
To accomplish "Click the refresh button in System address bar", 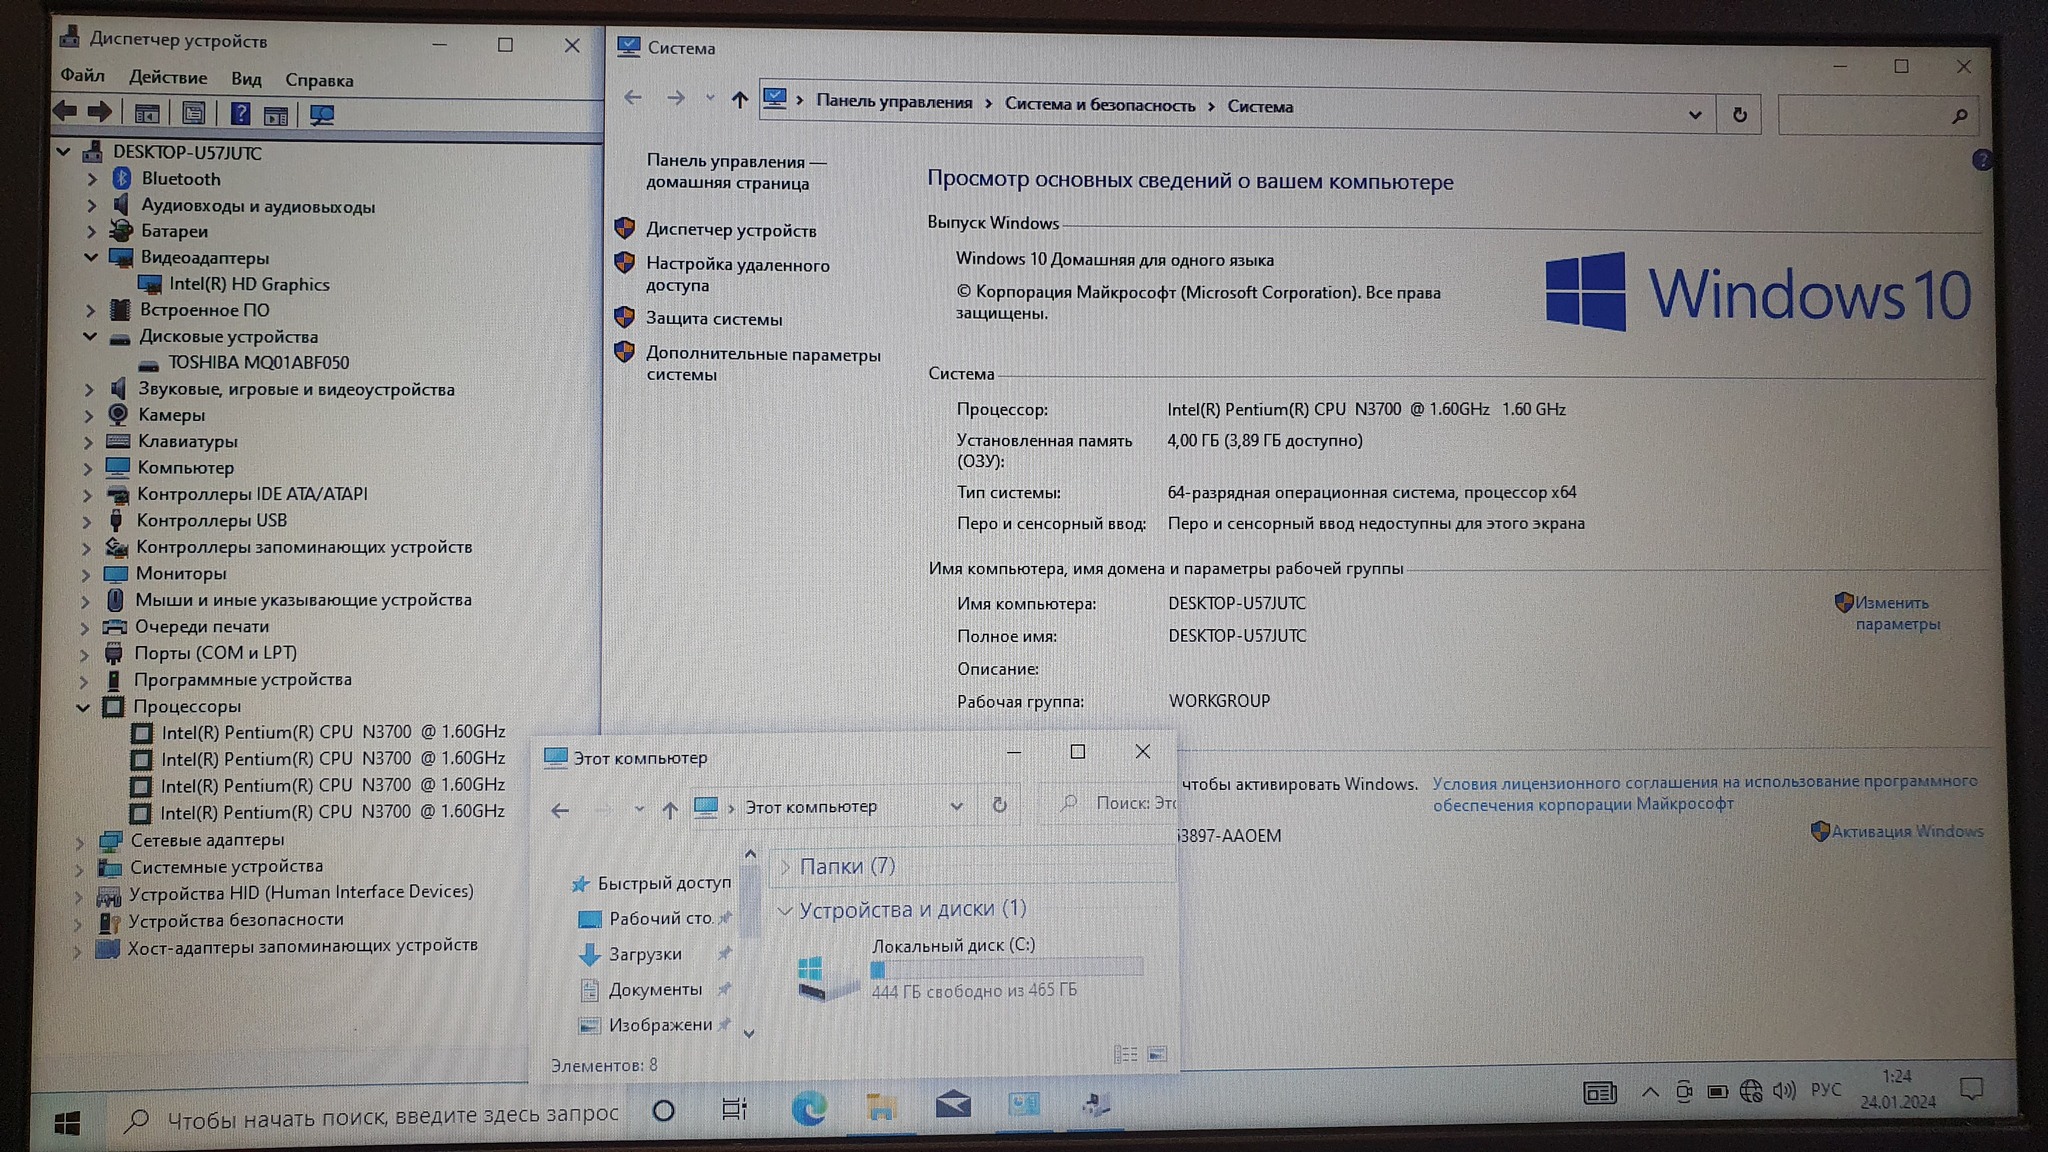I will pos(1739,115).
